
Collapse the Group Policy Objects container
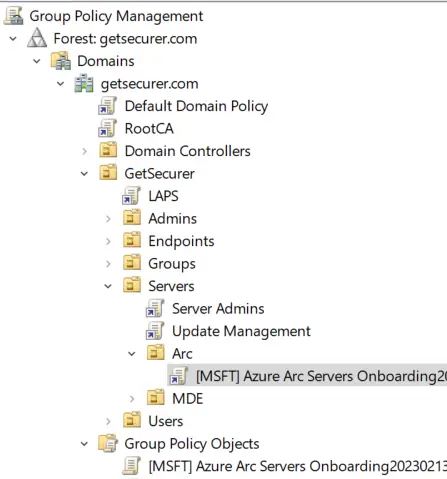tap(84, 444)
